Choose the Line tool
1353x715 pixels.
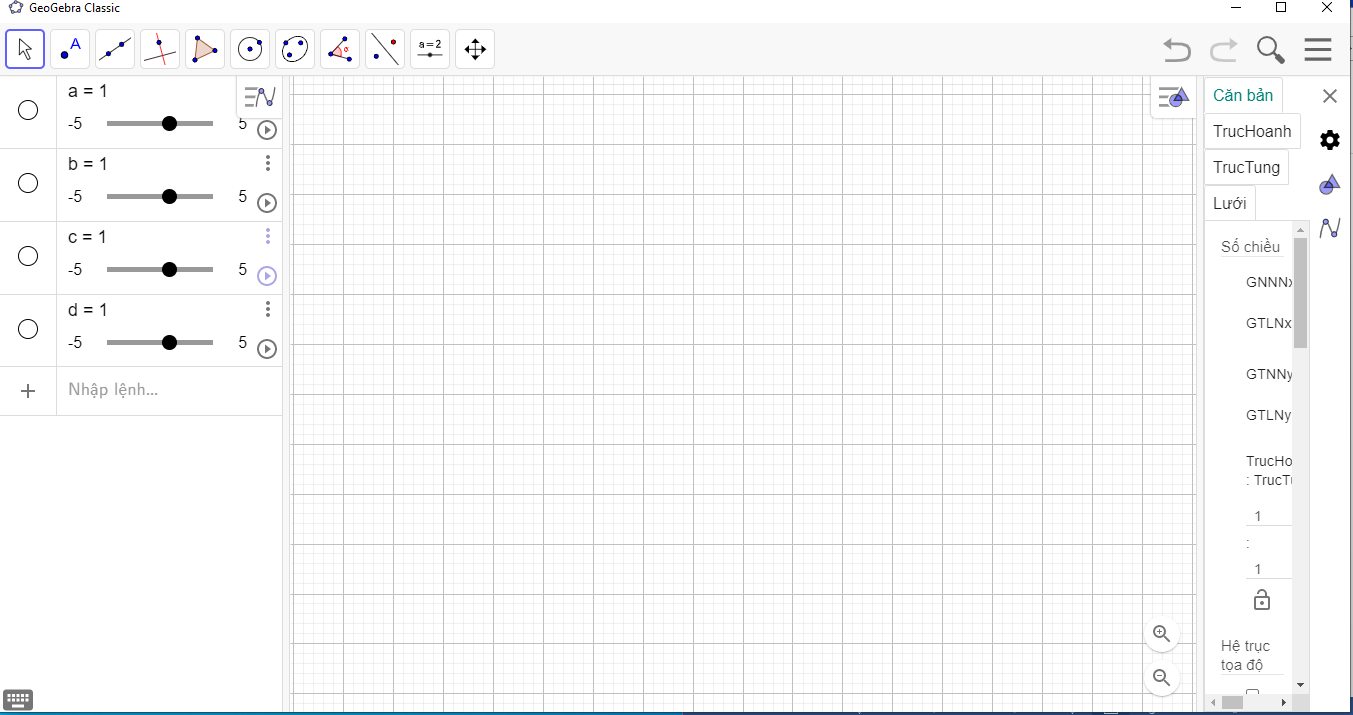(115, 49)
